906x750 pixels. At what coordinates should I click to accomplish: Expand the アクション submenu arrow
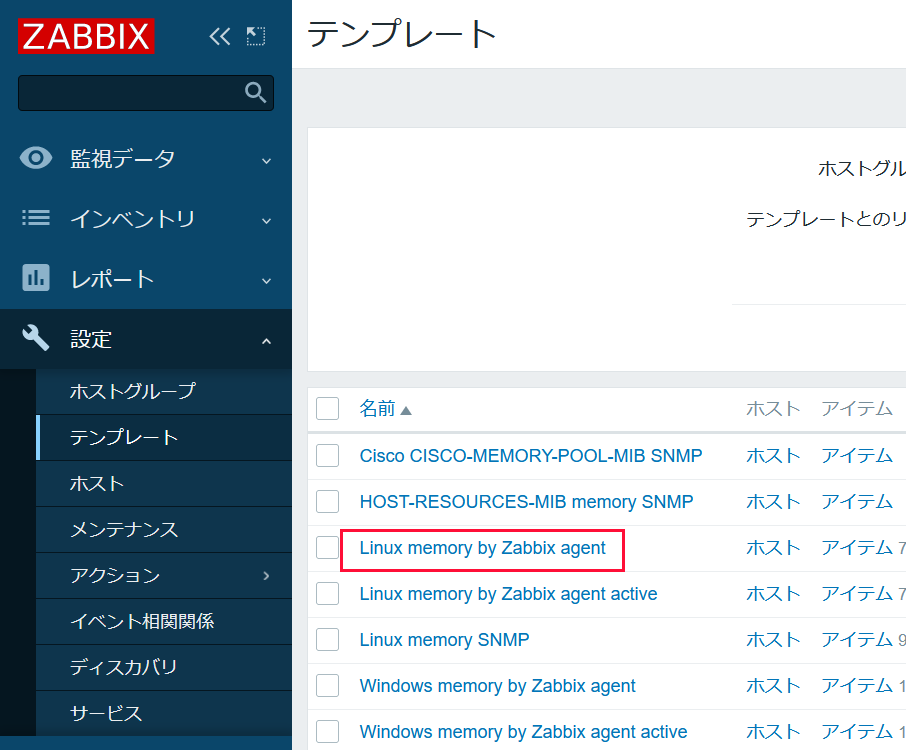(x=266, y=576)
